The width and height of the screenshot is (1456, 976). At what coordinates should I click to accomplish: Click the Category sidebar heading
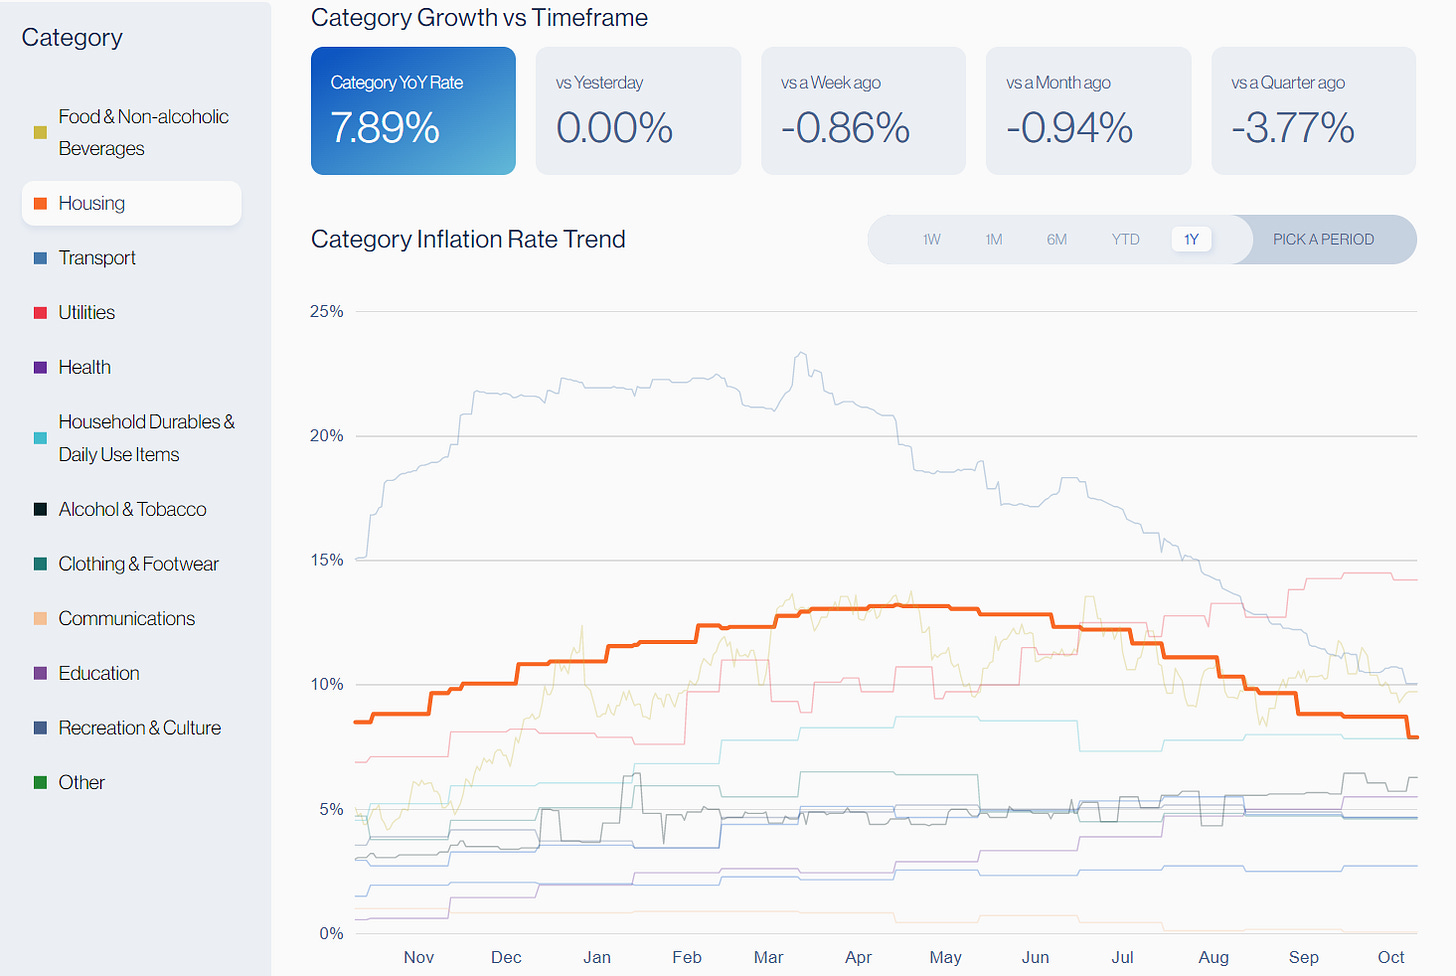pyautogui.click(x=72, y=38)
